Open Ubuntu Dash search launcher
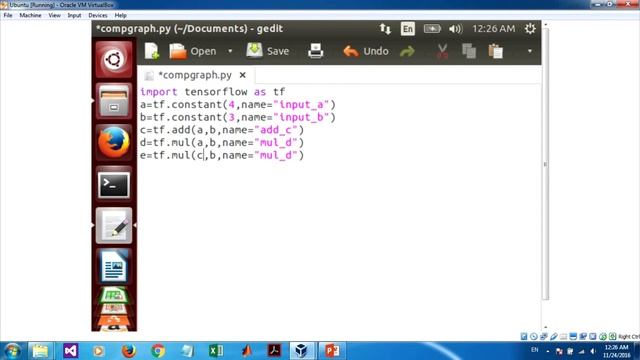The height and width of the screenshot is (360, 640). tap(114, 60)
